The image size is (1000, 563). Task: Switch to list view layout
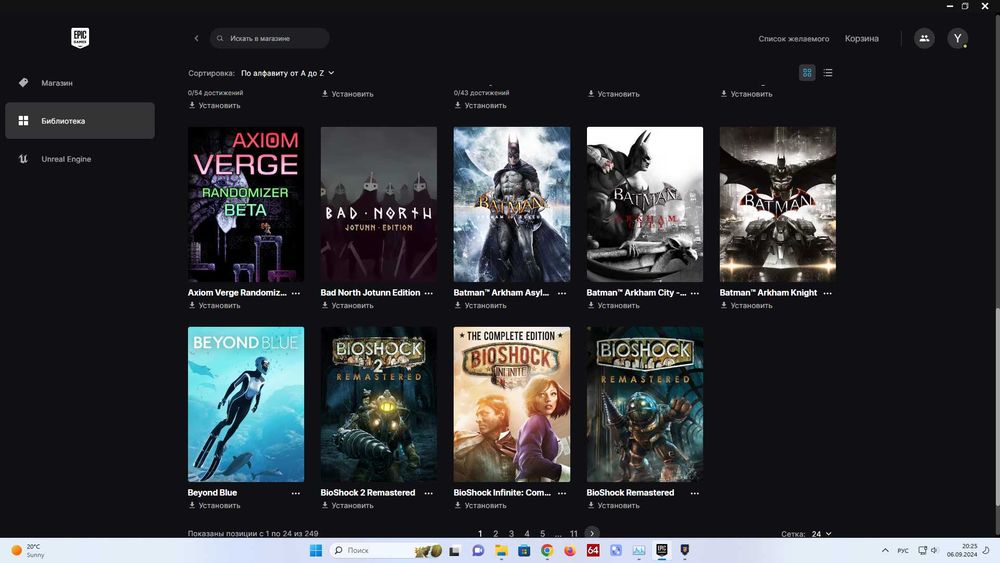(x=828, y=73)
